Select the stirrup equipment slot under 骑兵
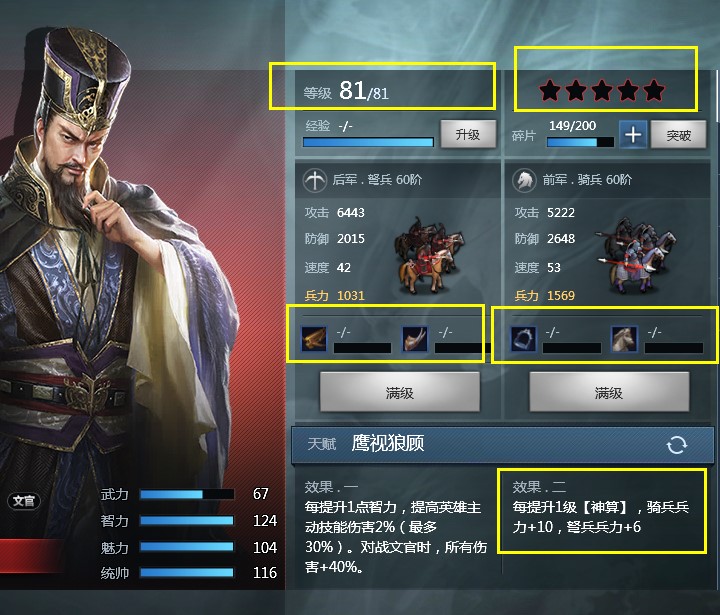The image size is (720, 615). [x=523, y=339]
